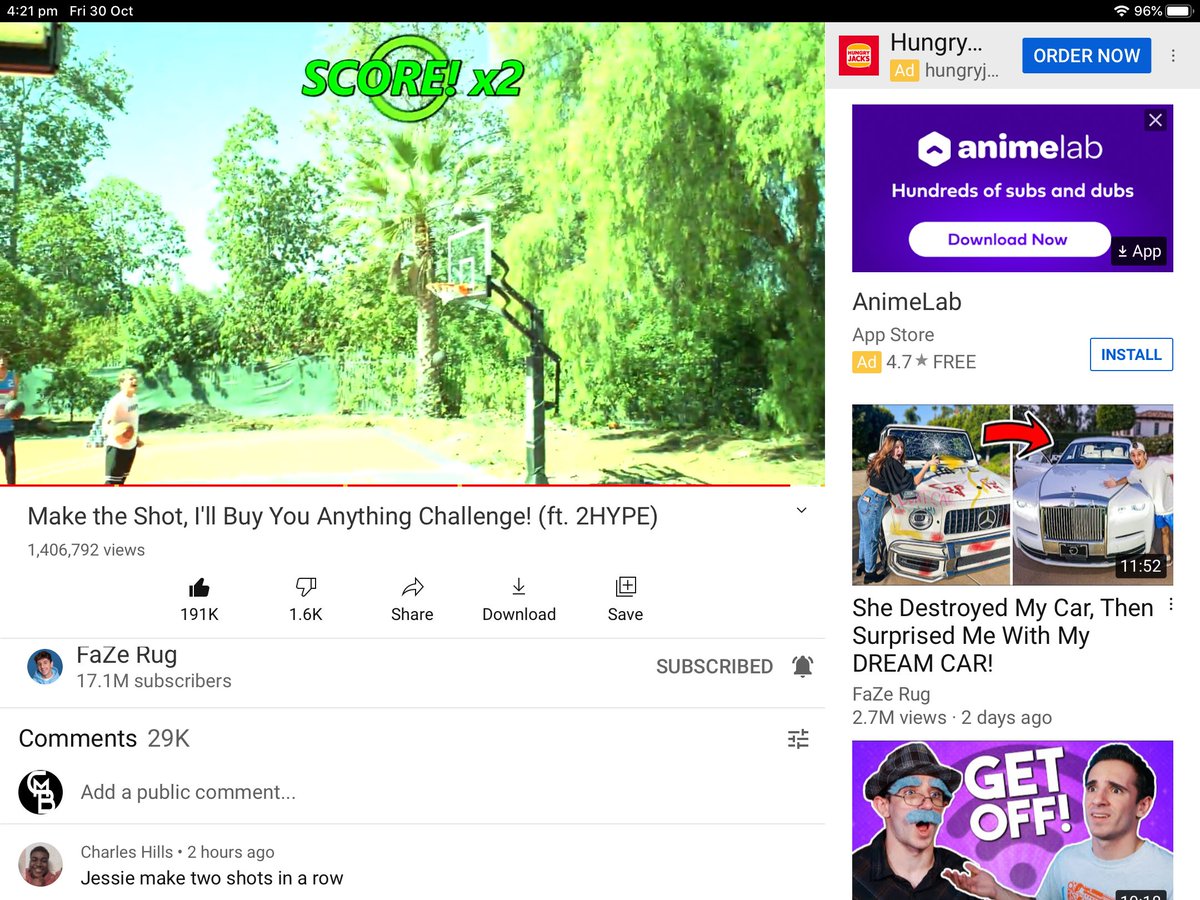Tap the user profile avatar beside comment box
Screen dimensions: 1200x900
coord(41,792)
